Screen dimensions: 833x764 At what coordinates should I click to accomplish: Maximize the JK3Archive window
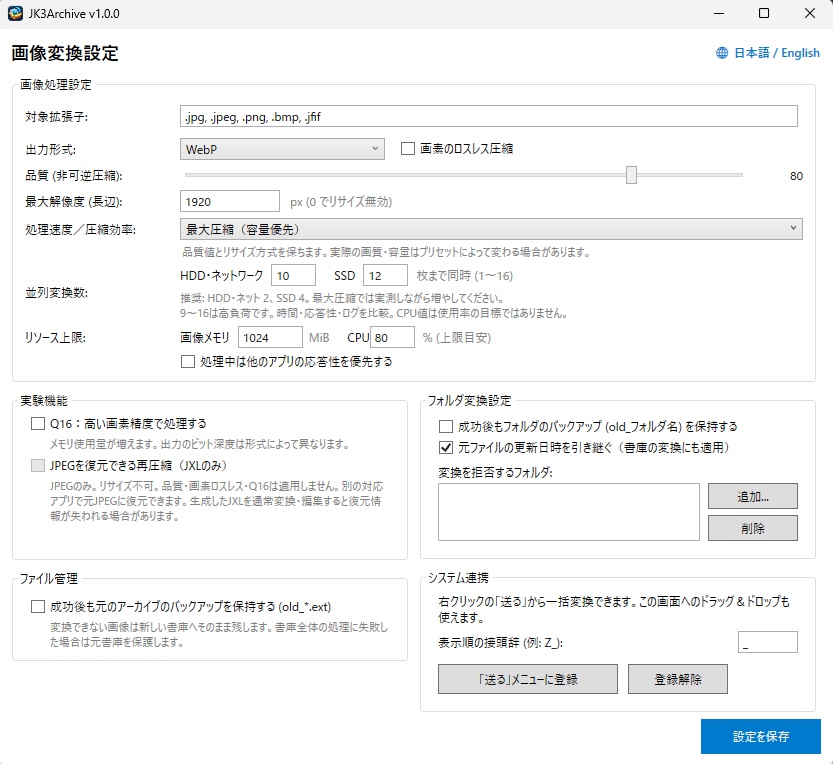764,13
